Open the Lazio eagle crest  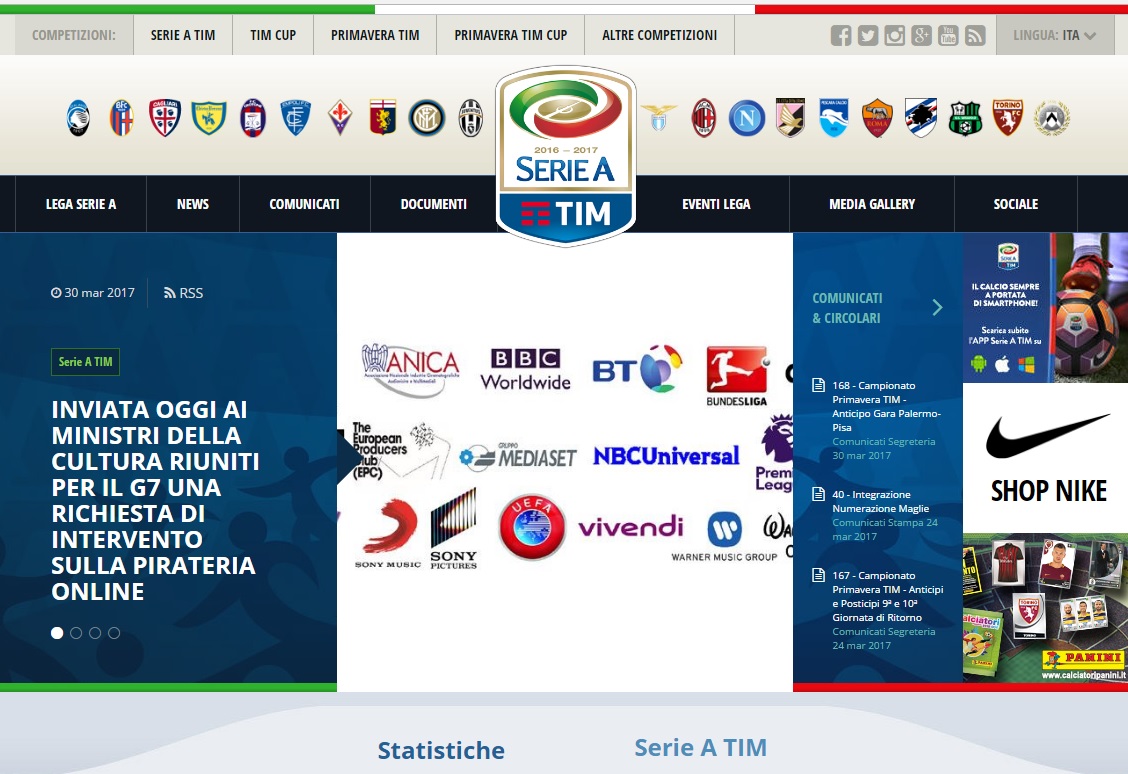(x=658, y=117)
